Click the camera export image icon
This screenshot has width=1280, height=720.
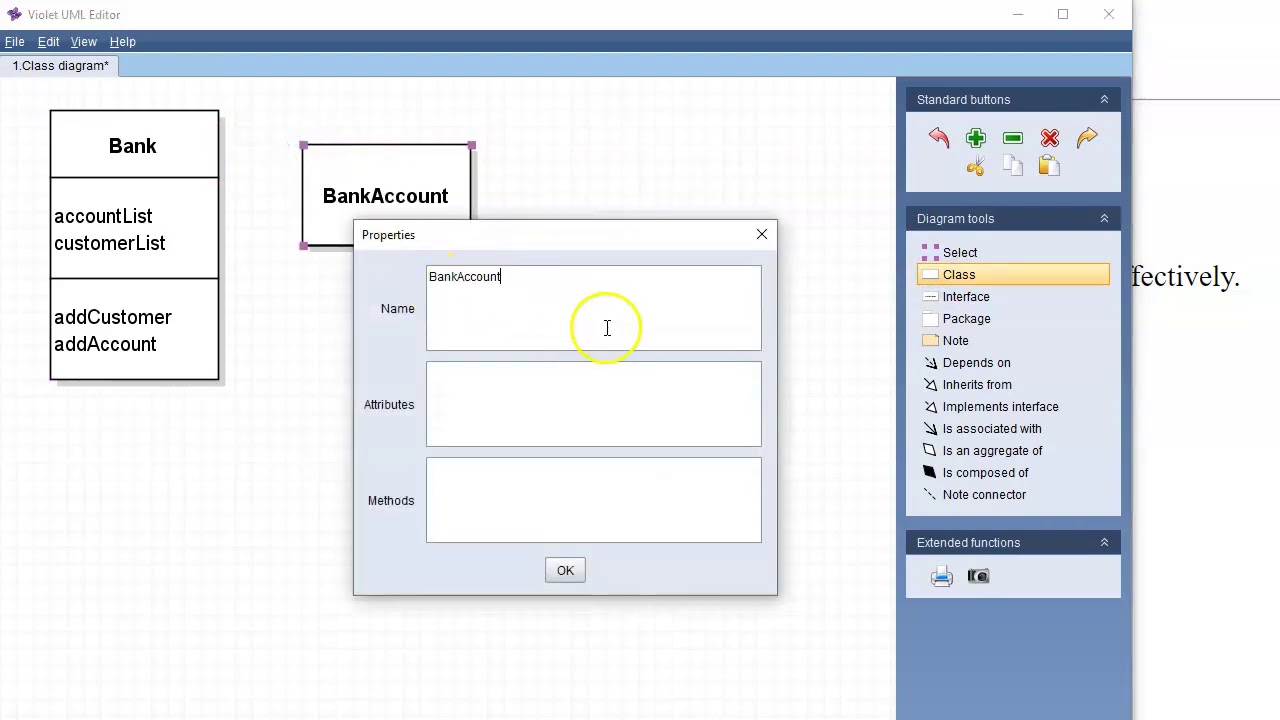click(x=978, y=576)
